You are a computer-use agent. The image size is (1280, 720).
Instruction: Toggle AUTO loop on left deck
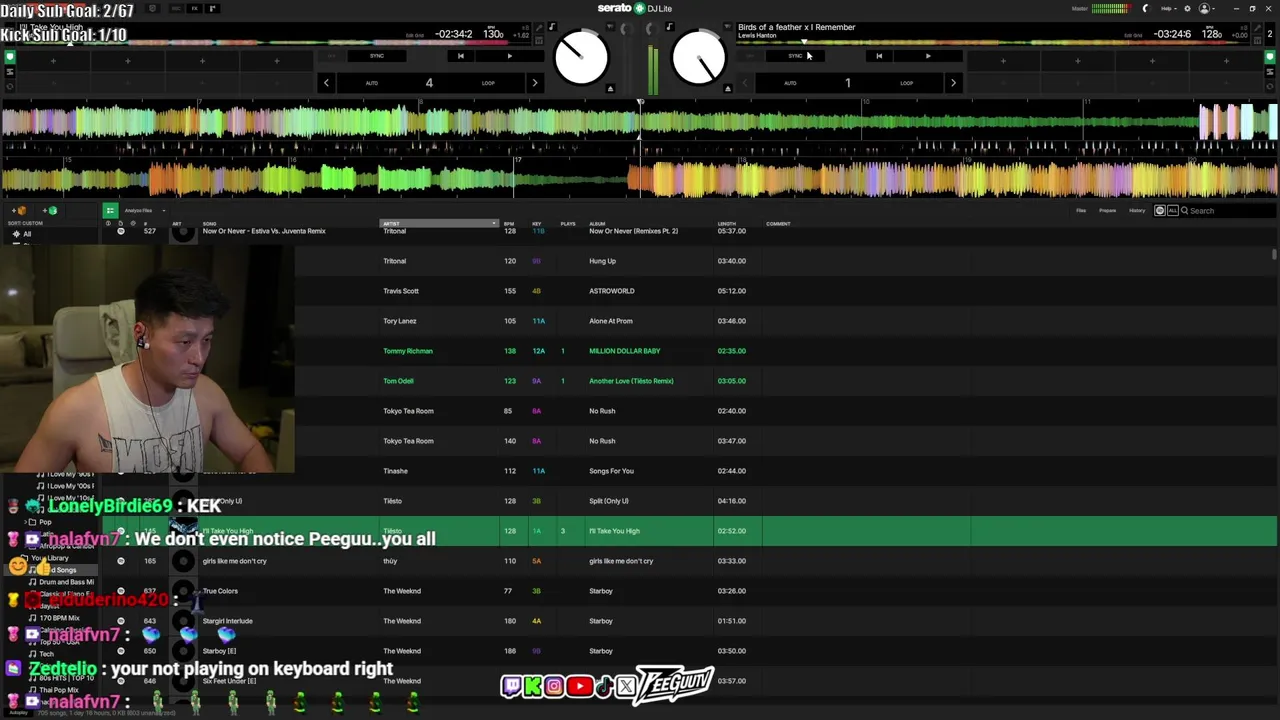point(372,83)
